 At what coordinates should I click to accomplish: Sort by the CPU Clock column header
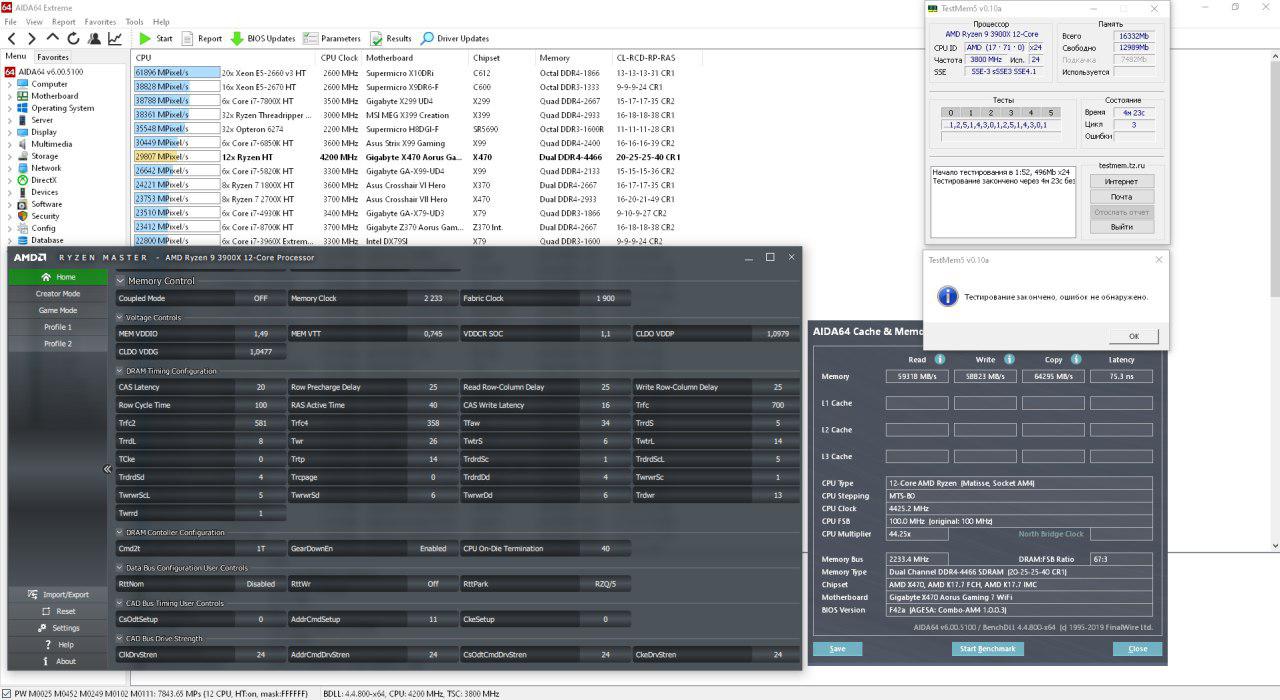(340, 58)
